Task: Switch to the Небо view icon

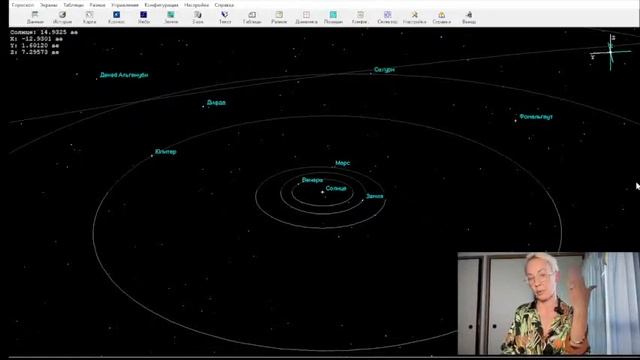Action: [x=144, y=17]
